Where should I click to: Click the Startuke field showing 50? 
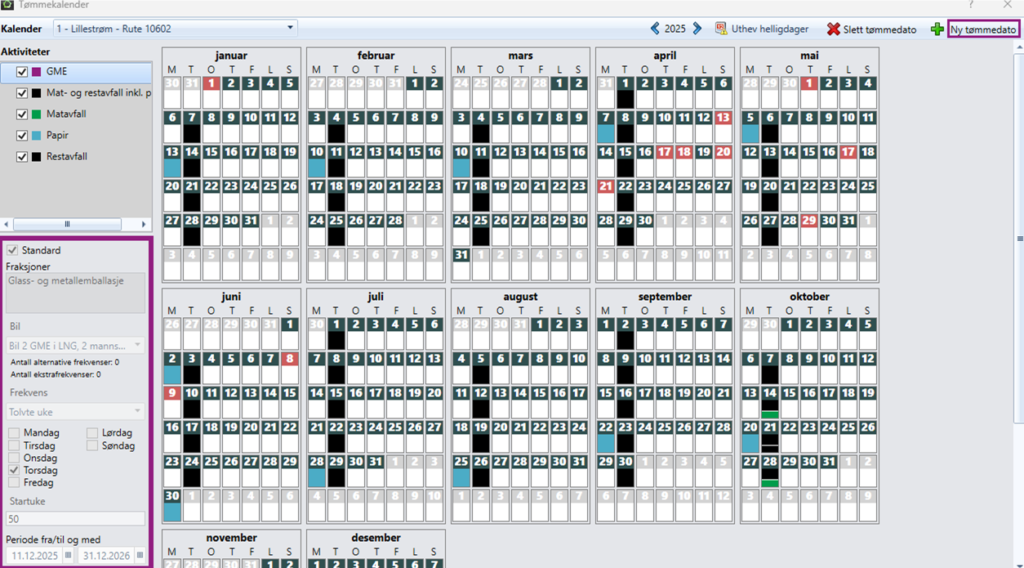[76, 519]
